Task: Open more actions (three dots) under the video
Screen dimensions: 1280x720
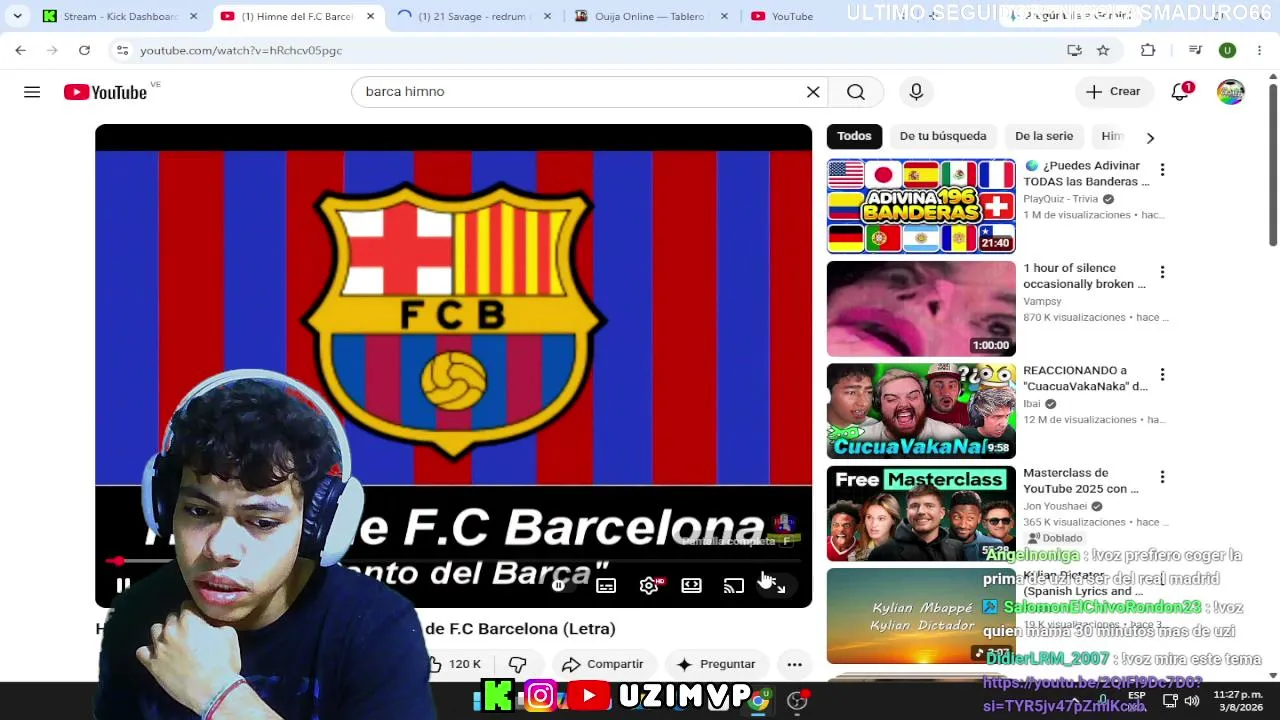Action: (x=794, y=664)
